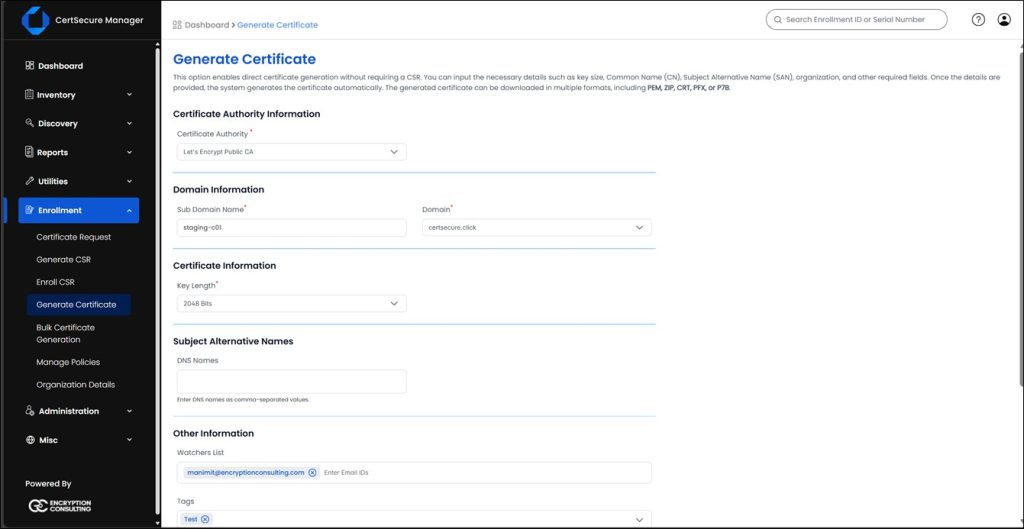Viewport: 1024px width, 529px height.
Task: Click the DNS Names input box
Action: tap(291, 381)
